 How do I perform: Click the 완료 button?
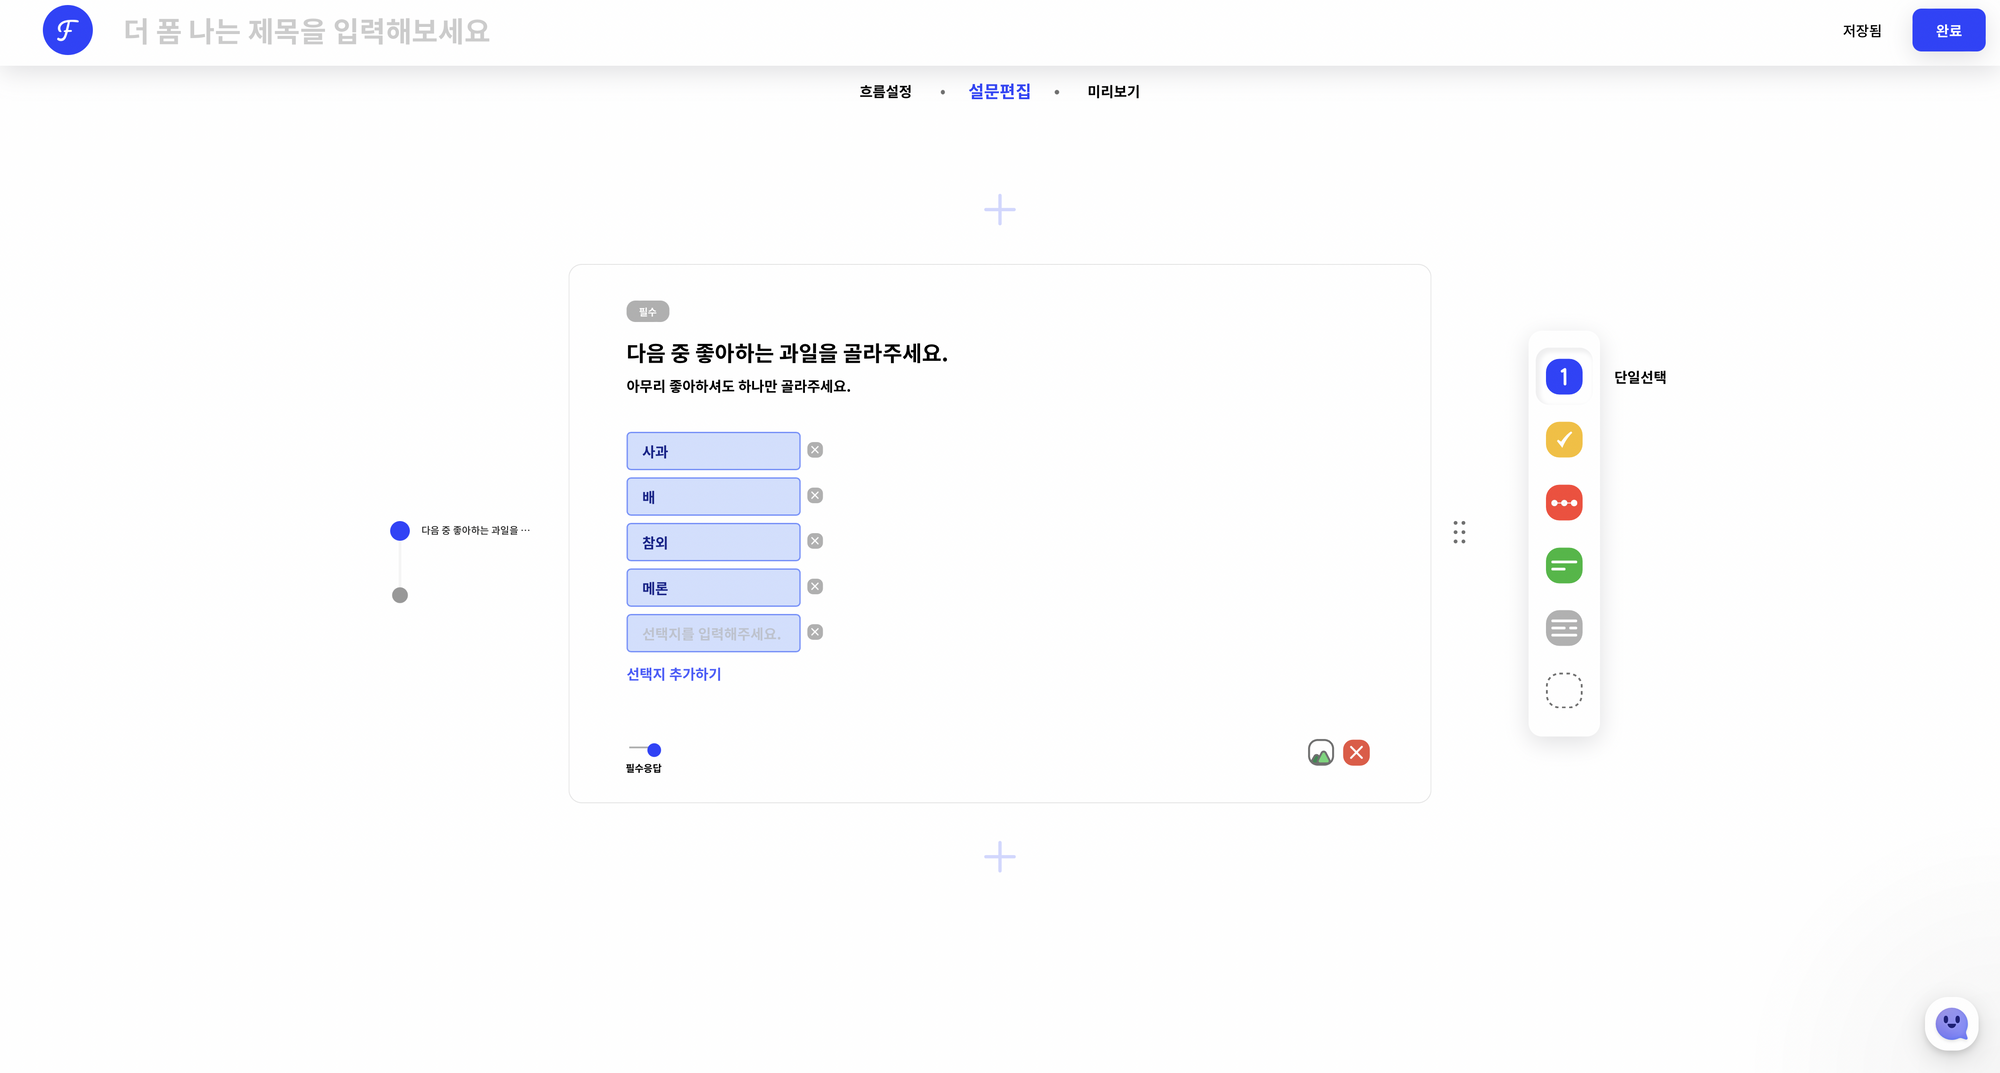point(1947,31)
